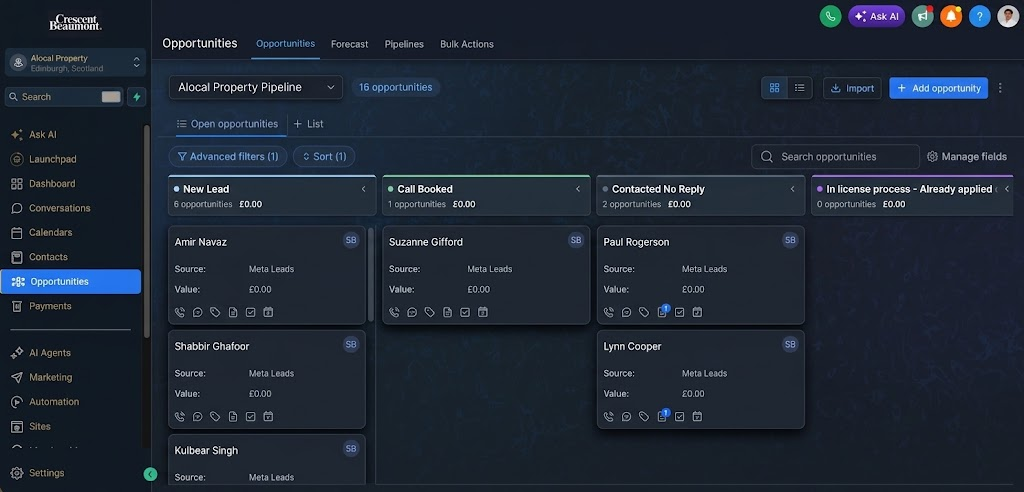The width and height of the screenshot is (1024, 492).
Task: Open appointment icon on Suzanne Gifford card
Action: point(483,312)
